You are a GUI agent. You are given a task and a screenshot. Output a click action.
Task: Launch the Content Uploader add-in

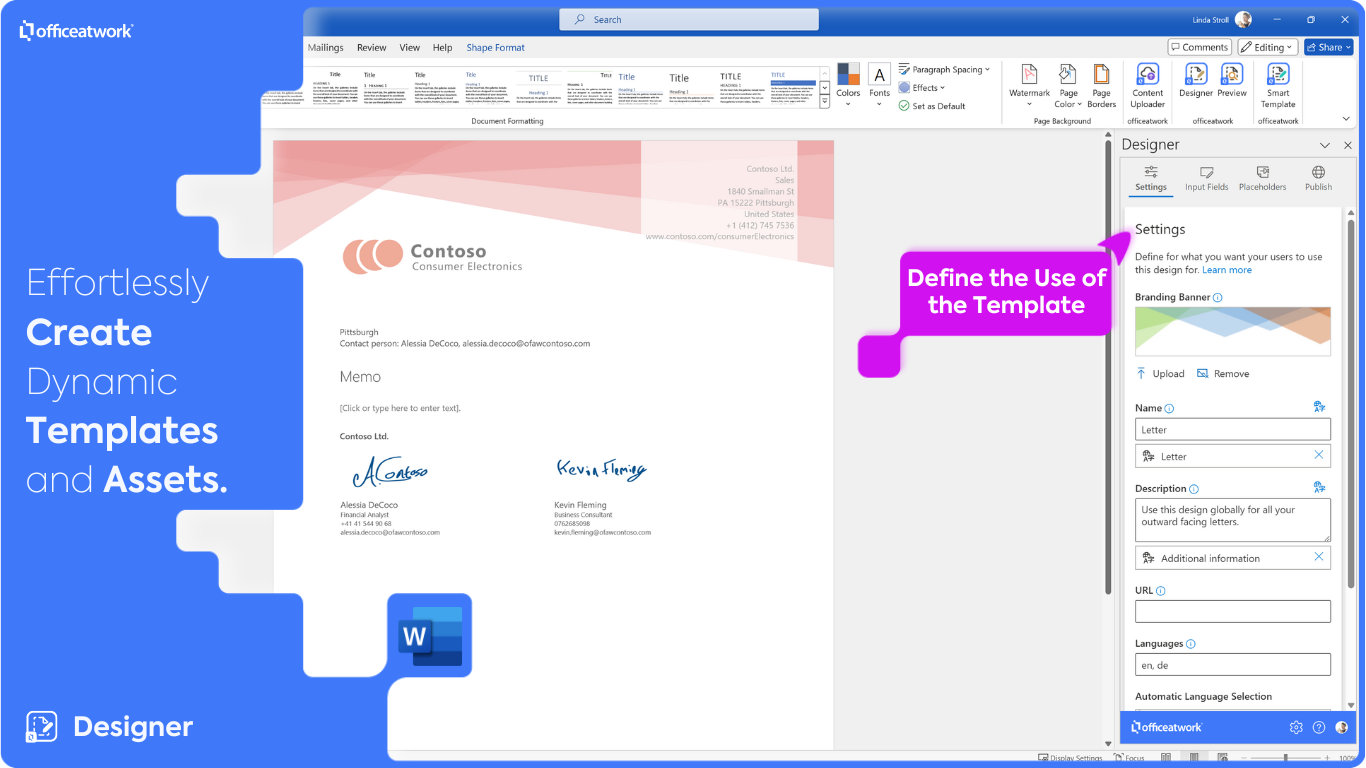1147,86
